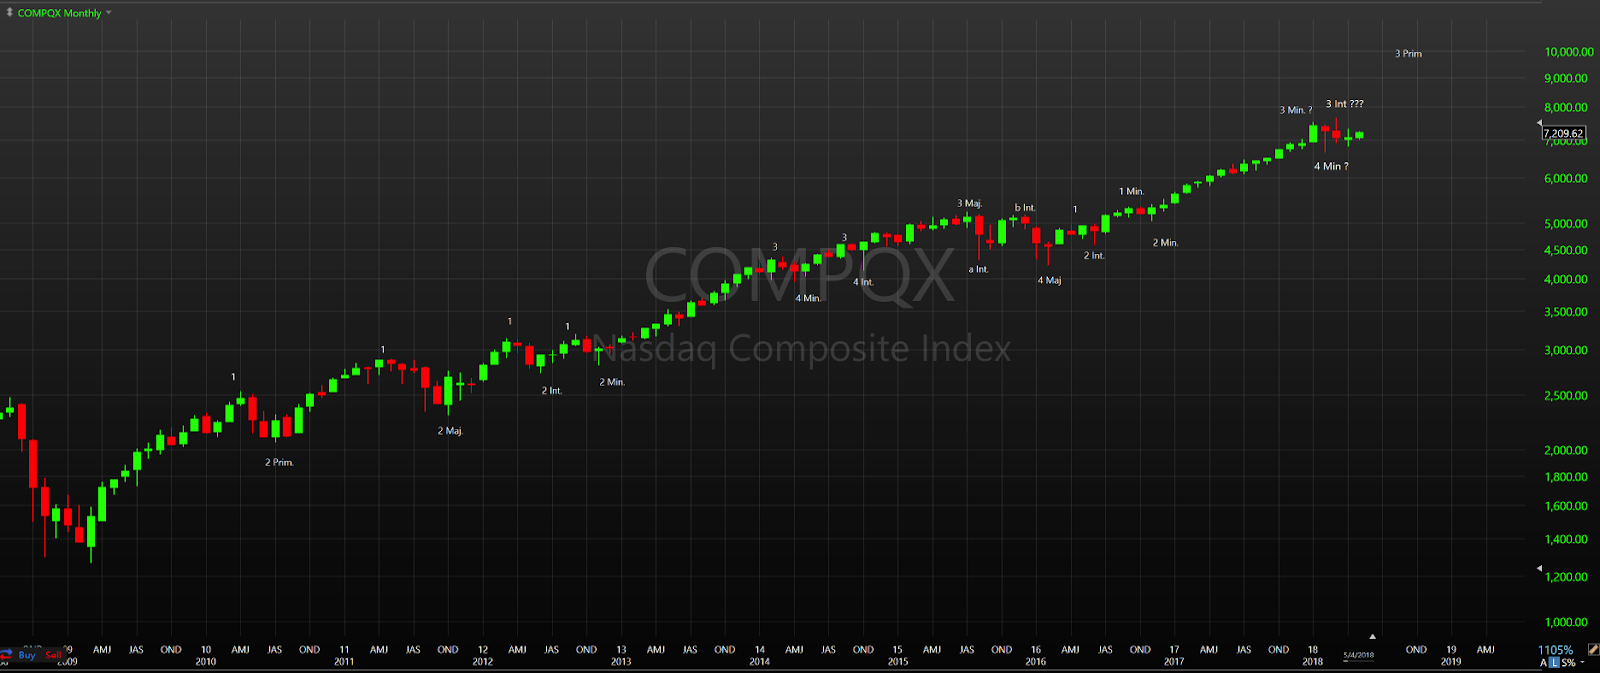Click the blue Buy button
Viewport: 1600px width, 673px height.
click(27, 655)
